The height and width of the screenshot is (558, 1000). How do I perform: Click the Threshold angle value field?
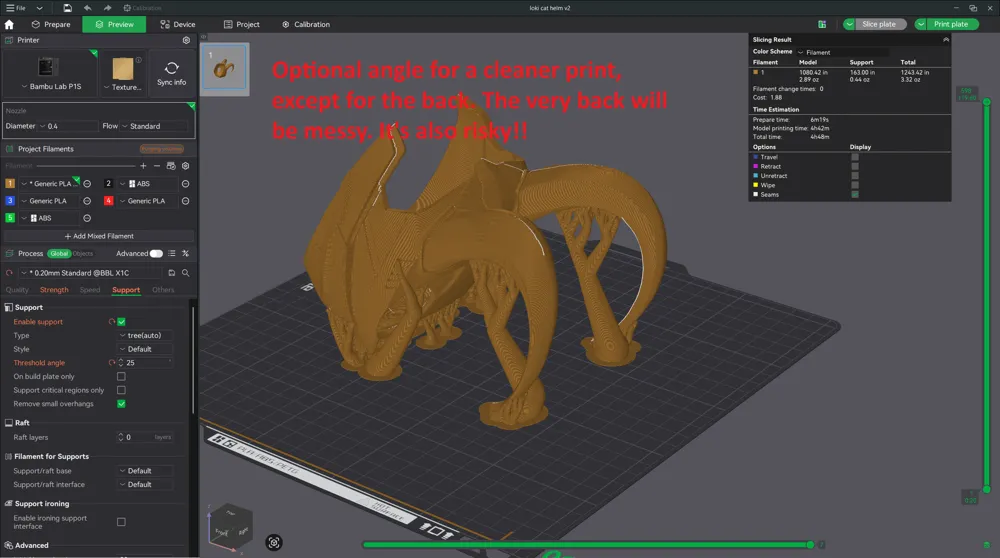tap(148, 363)
